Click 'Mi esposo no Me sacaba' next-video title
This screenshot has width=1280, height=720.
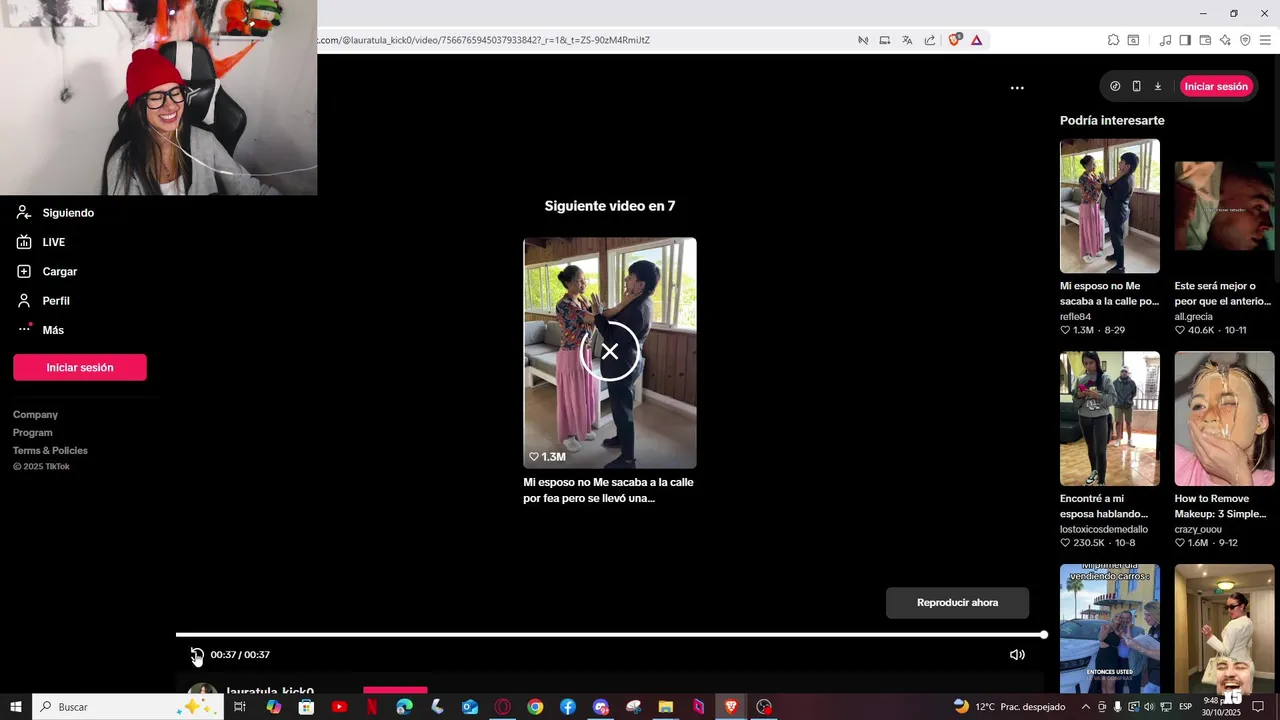click(608, 490)
